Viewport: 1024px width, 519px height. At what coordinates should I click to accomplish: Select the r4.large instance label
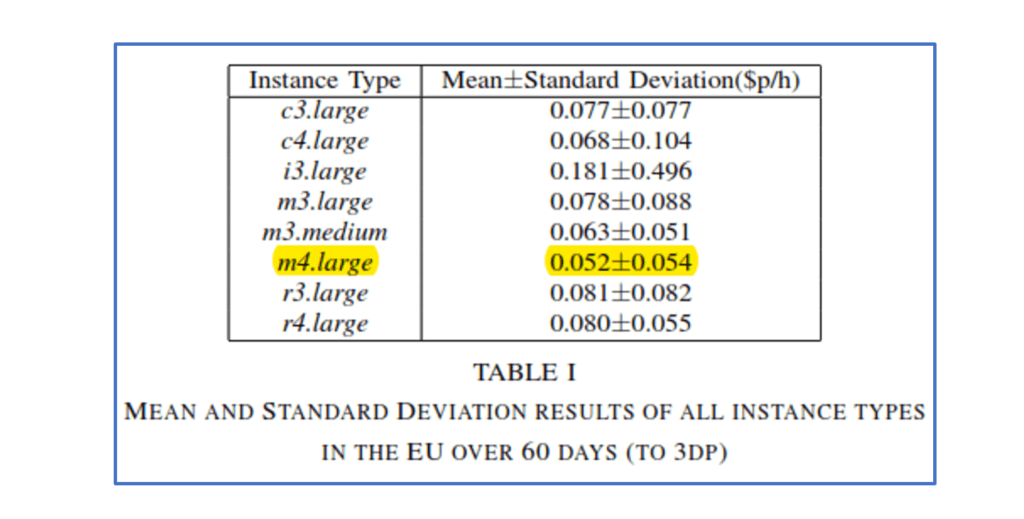[x=325, y=323]
